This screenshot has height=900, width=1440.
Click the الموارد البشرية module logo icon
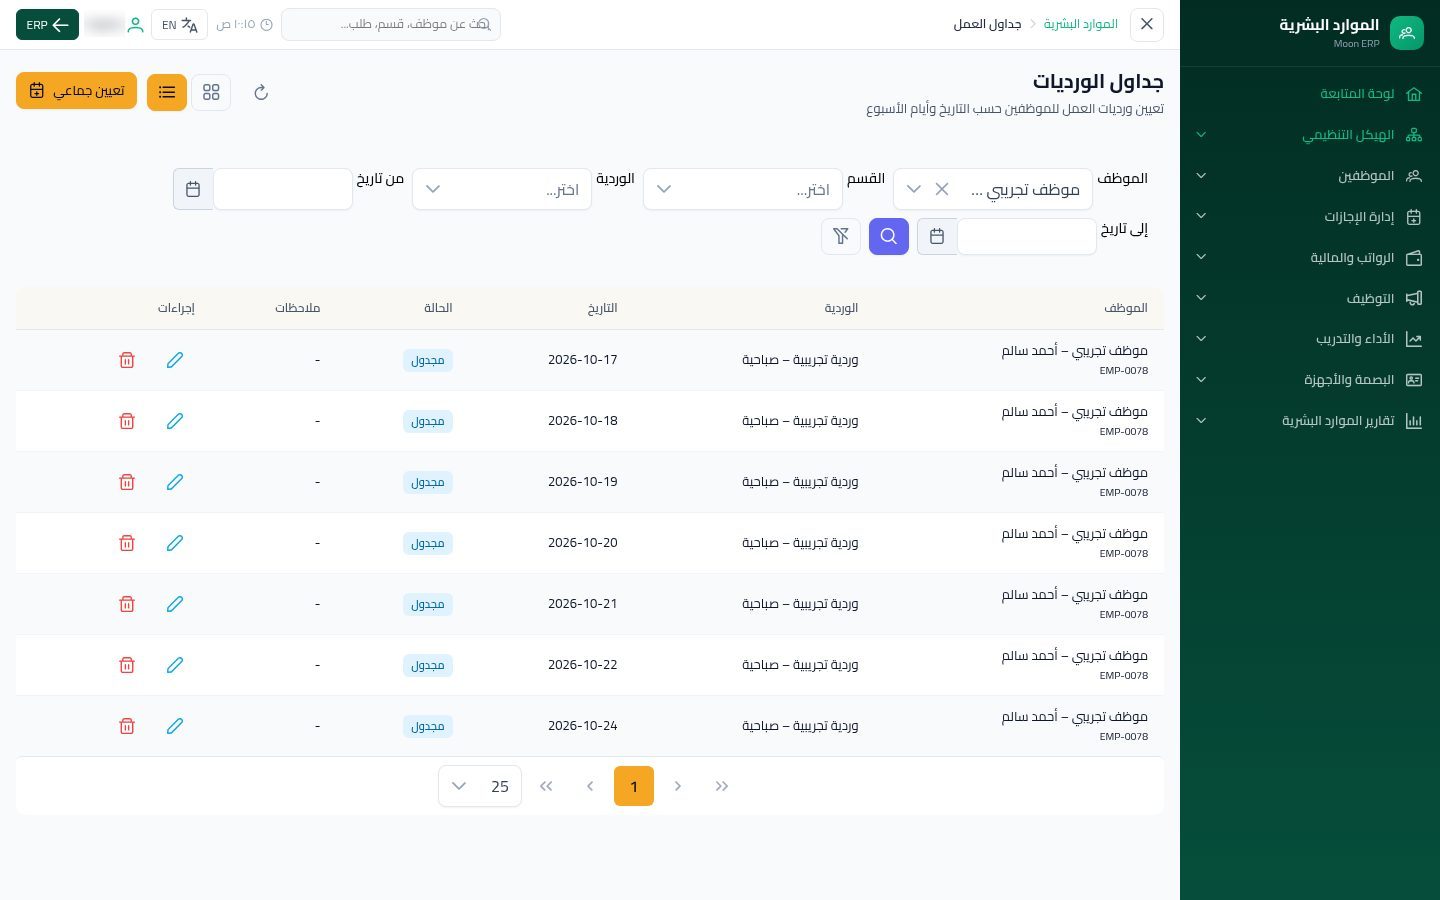[1406, 33]
